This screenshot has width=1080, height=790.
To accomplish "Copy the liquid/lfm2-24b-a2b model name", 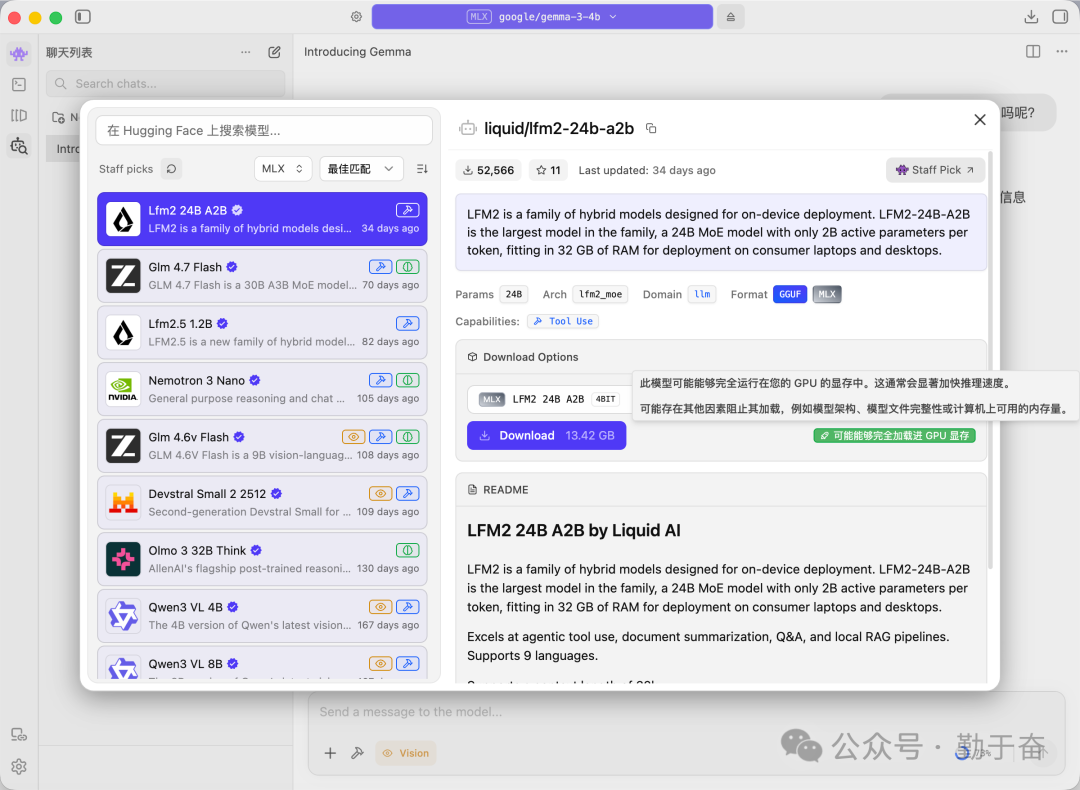I will tap(651, 128).
